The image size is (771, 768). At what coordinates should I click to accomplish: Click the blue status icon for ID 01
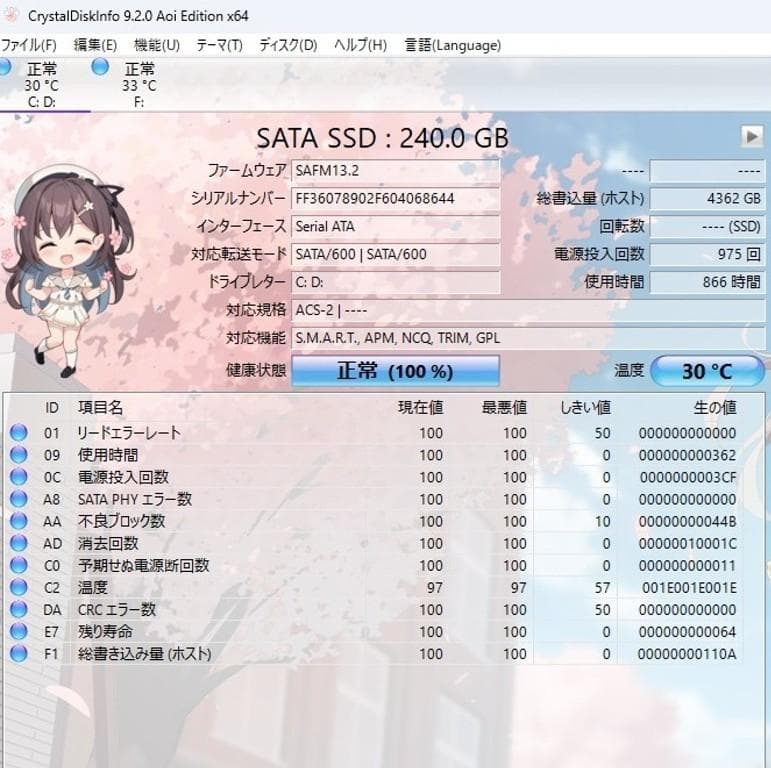pos(19,433)
